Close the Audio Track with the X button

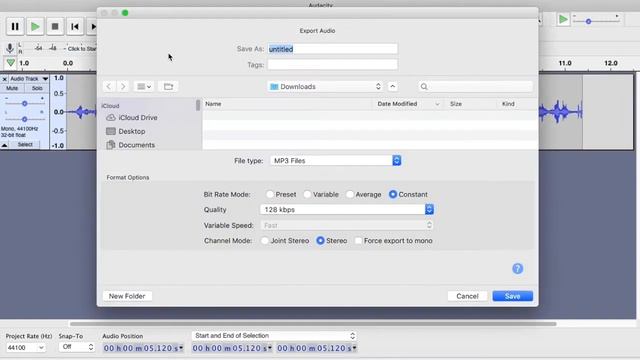[4, 79]
